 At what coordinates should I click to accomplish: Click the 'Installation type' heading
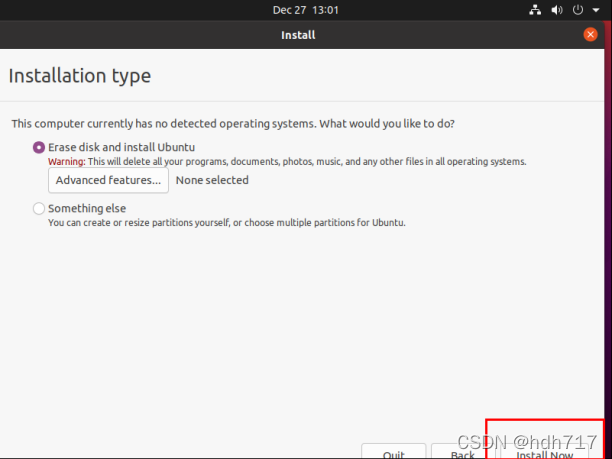point(80,76)
